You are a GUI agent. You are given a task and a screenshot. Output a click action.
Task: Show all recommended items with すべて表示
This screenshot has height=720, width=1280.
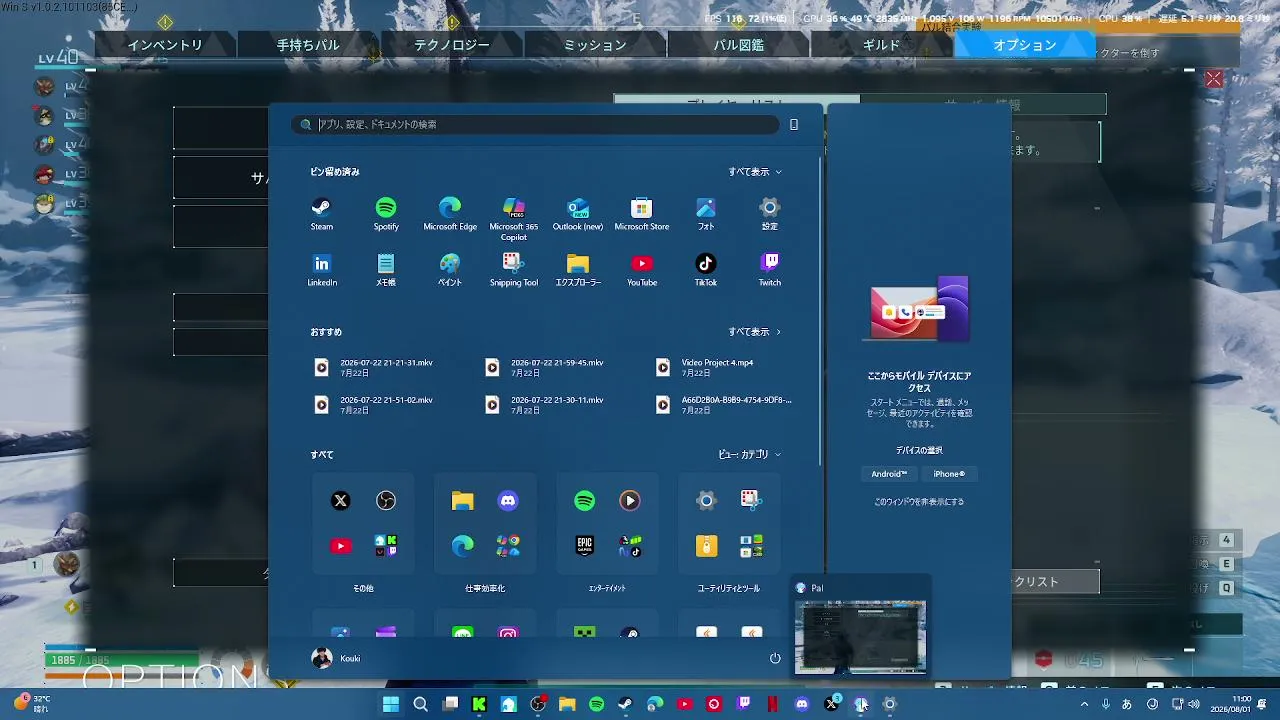pyautogui.click(x=755, y=332)
